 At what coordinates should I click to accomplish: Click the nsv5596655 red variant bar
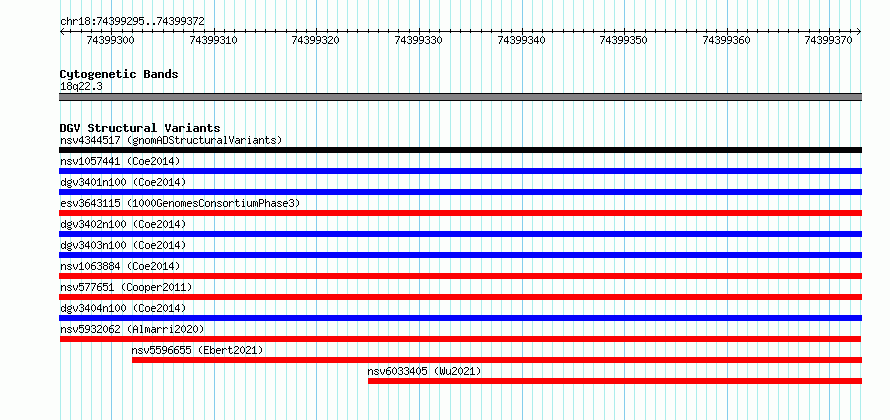[497, 360]
